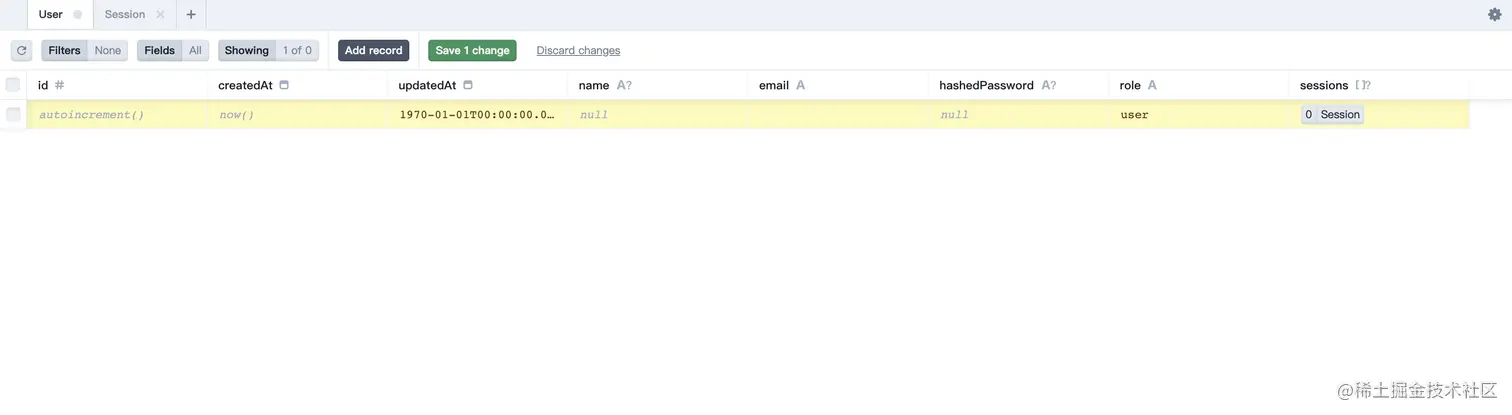Image resolution: width=1512 pixels, height=415 pixels.
Task: Toggle the select-all header checkbox
Action: click(13, 85)
